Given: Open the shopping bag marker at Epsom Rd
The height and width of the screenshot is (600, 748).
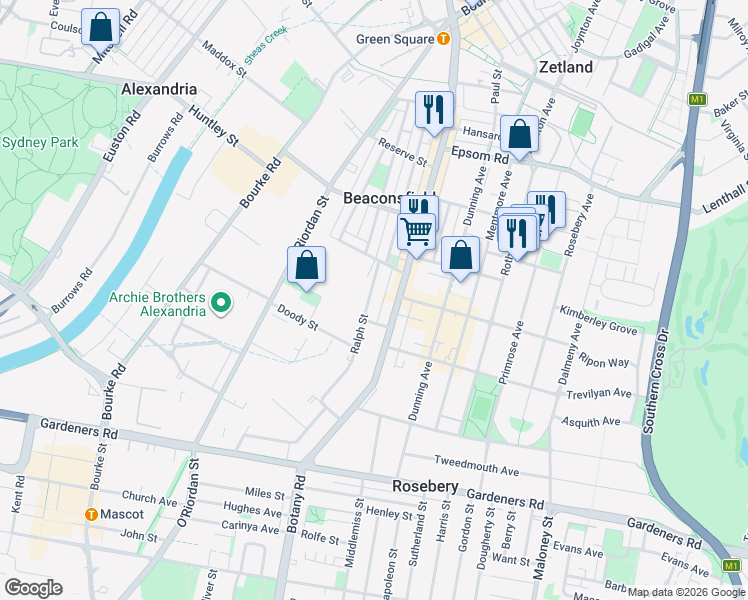Looking at the screenshot, I should pos(519,134).
